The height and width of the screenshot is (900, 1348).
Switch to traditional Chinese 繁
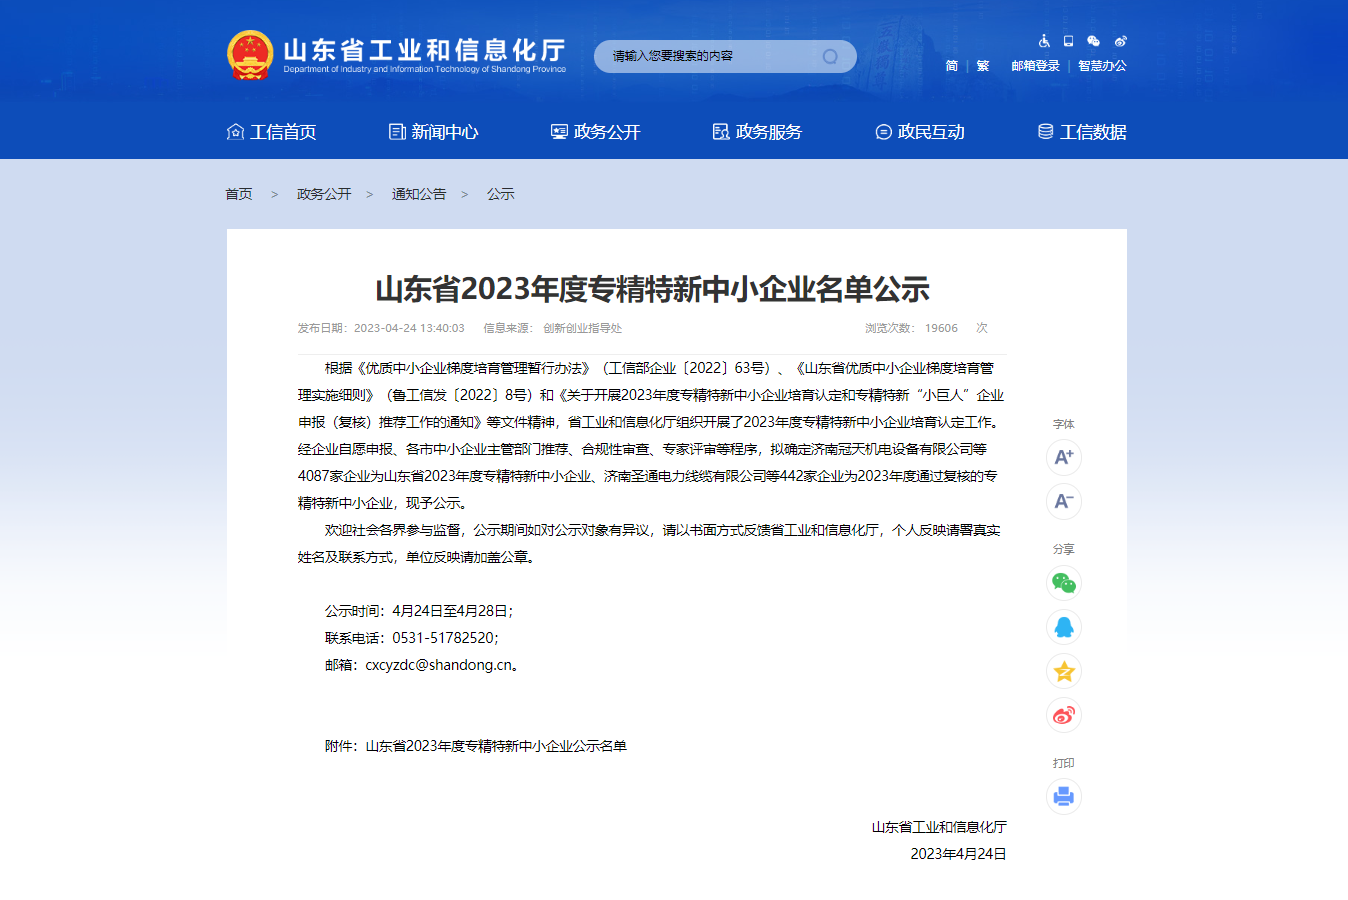click(983, 66)
